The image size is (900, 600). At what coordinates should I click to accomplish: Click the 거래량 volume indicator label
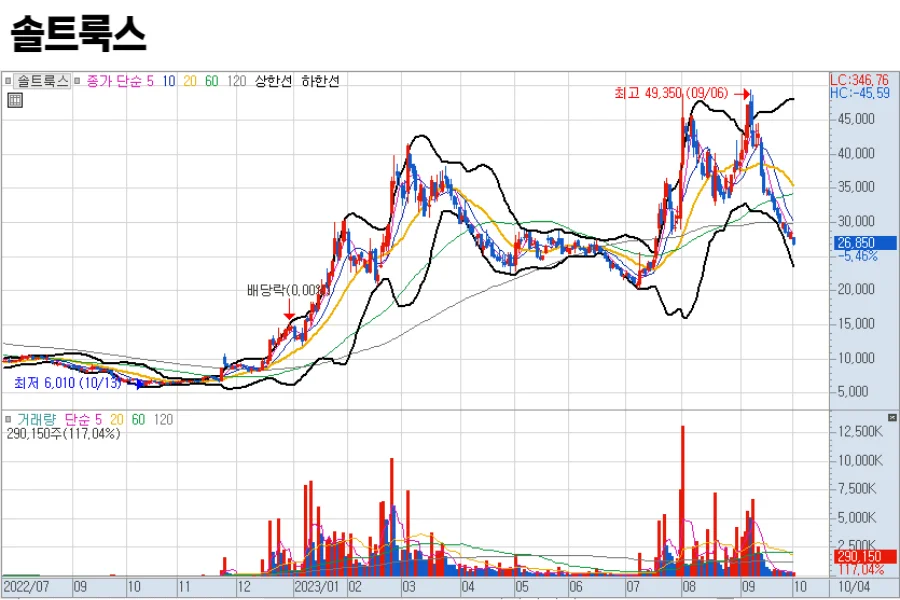[36, 420]
